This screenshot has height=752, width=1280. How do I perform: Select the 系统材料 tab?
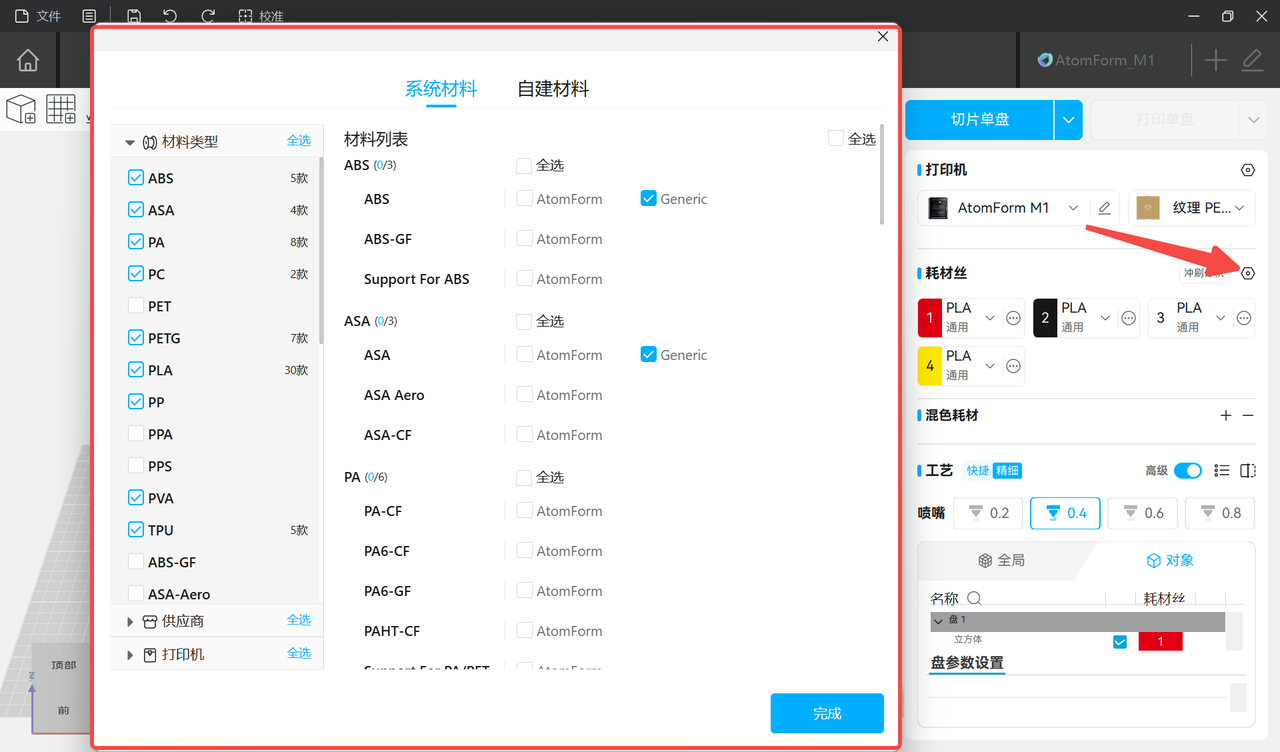click(x=441, y=89)
